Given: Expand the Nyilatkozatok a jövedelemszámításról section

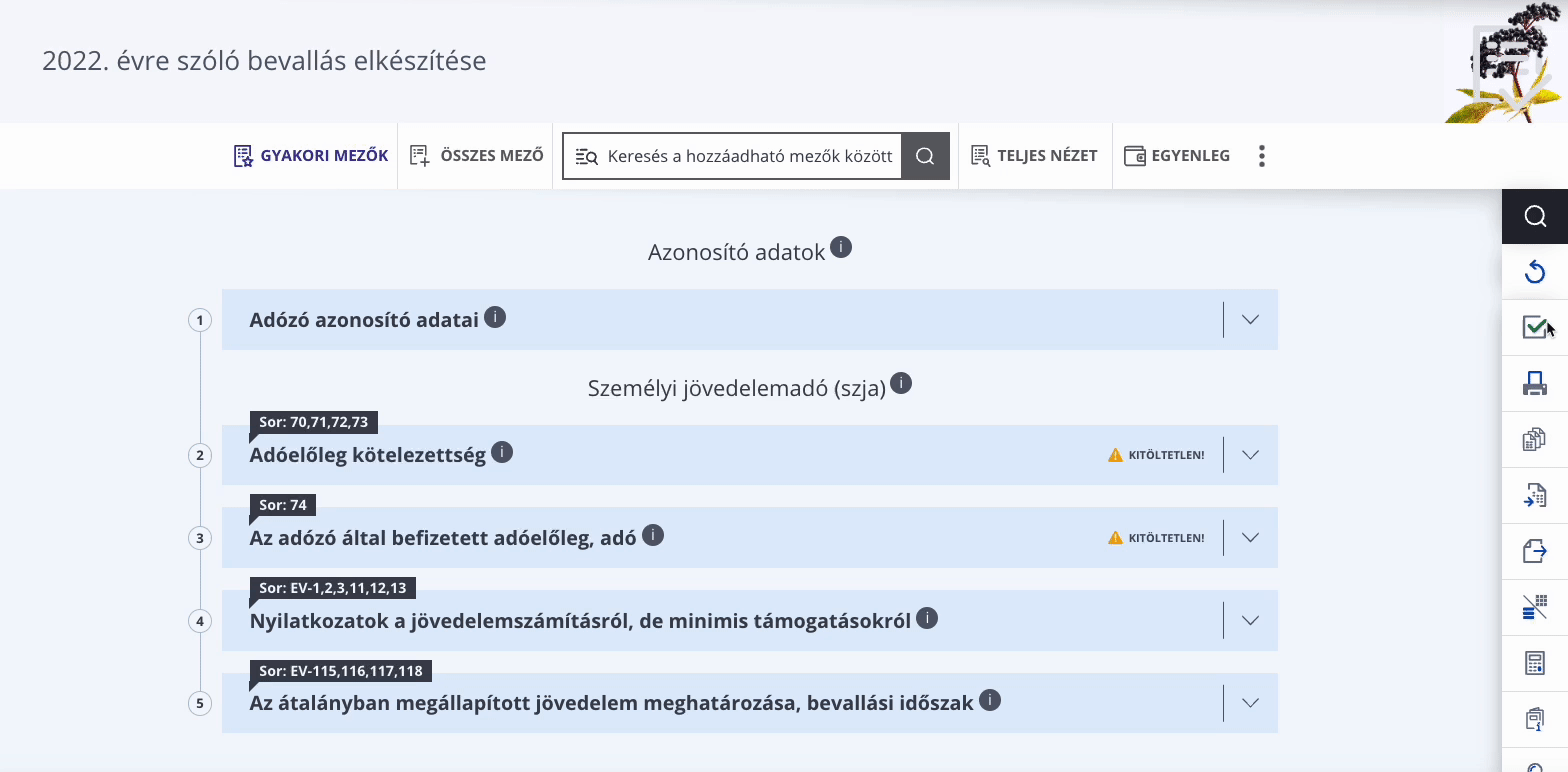Looking at the screenshot, I should point(1250,620).
